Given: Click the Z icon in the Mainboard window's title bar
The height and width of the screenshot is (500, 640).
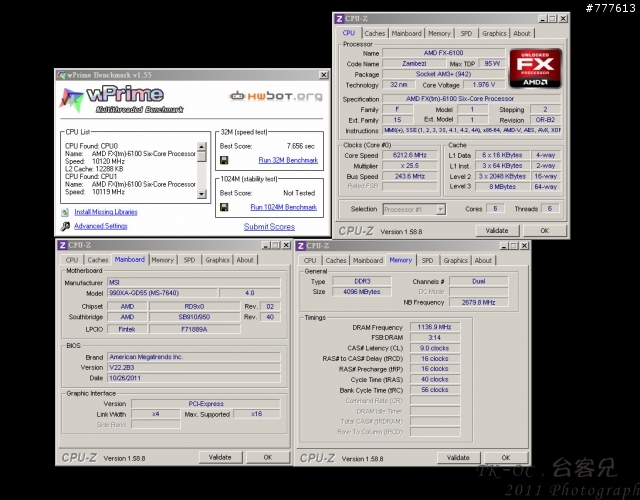Looking at the screenshot, I should point(62,245).
